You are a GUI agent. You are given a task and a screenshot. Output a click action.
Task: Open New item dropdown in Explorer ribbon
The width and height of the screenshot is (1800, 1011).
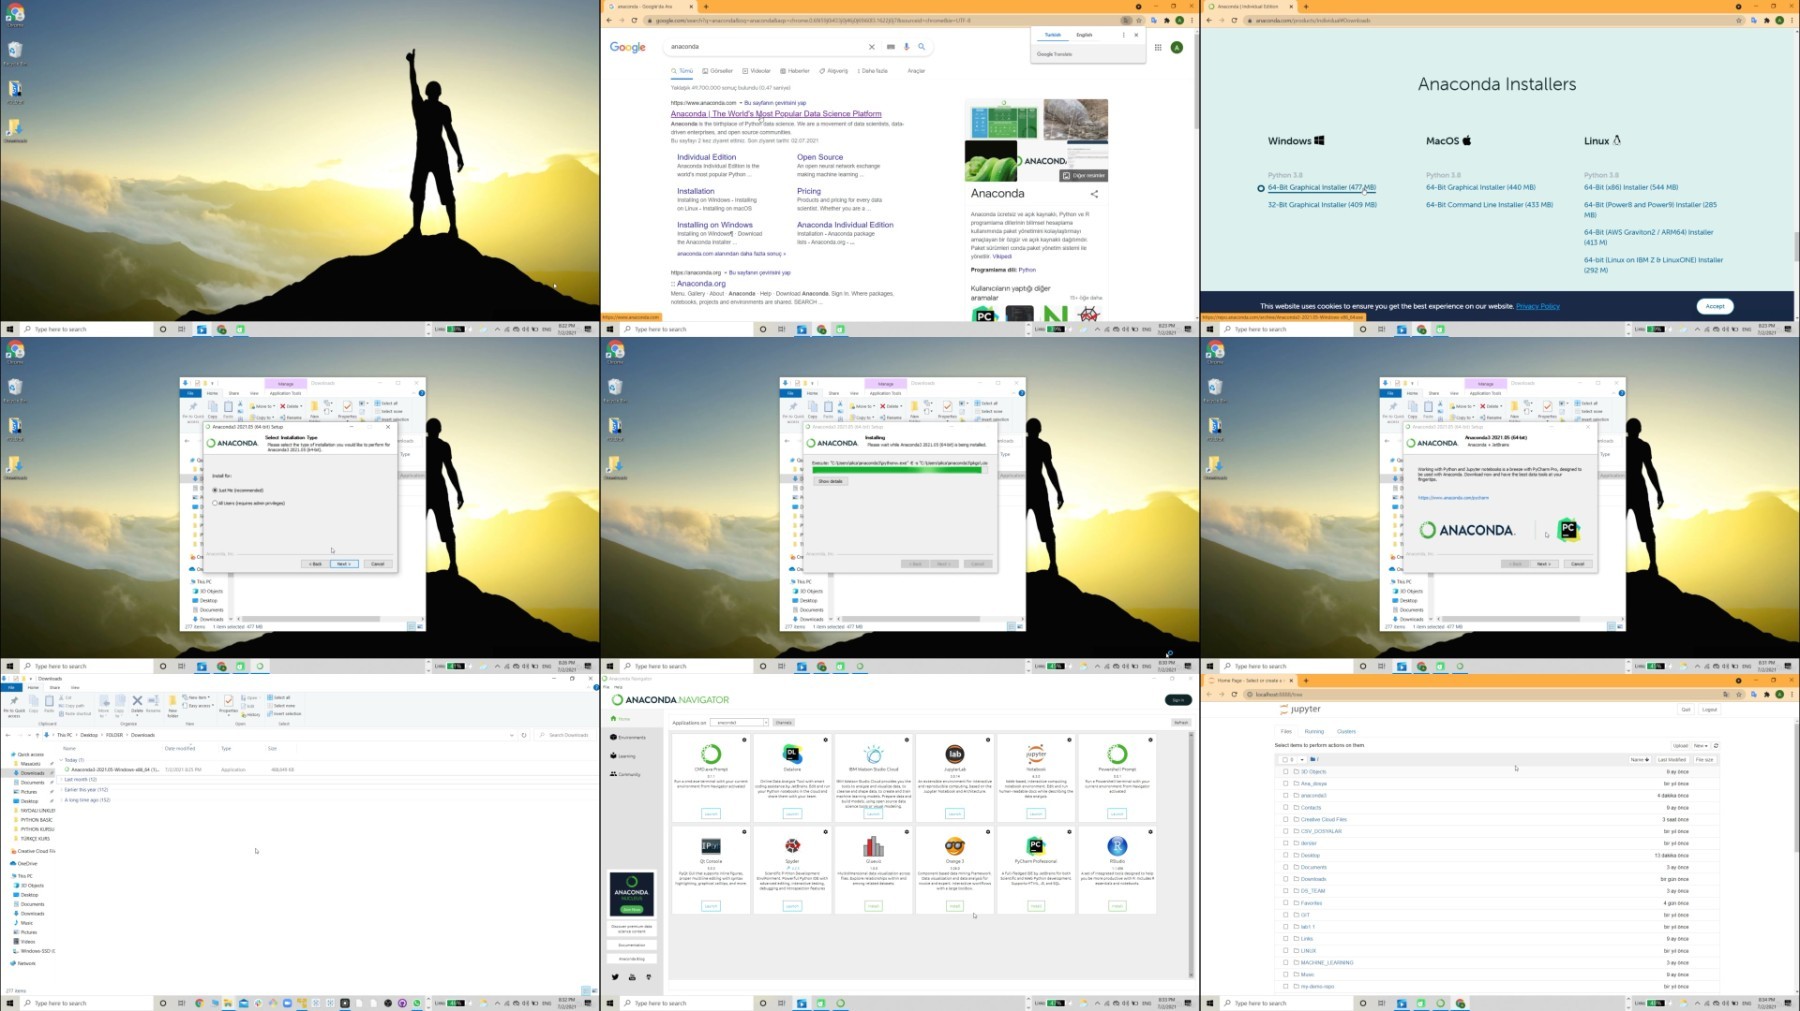point(197,698)
